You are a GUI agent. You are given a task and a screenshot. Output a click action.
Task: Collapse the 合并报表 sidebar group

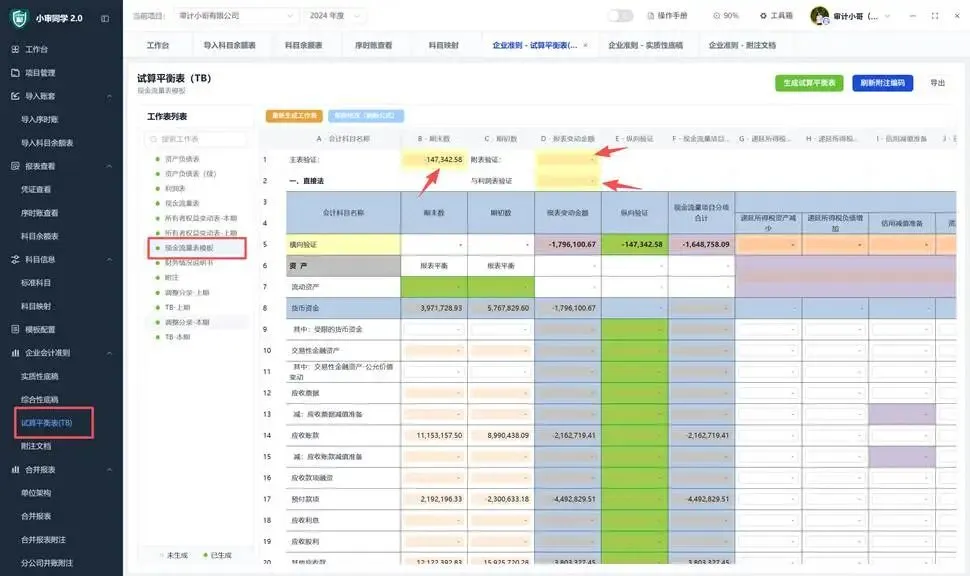point(109,470)
